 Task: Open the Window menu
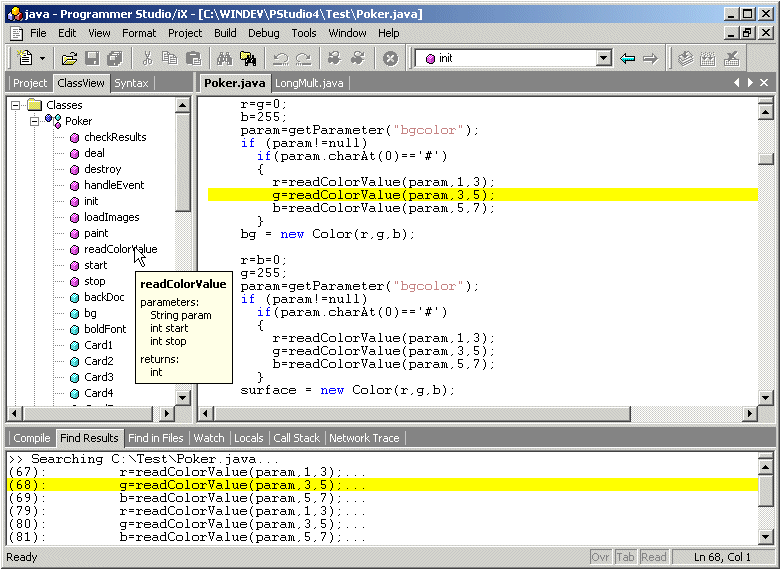tap(347, 33)
